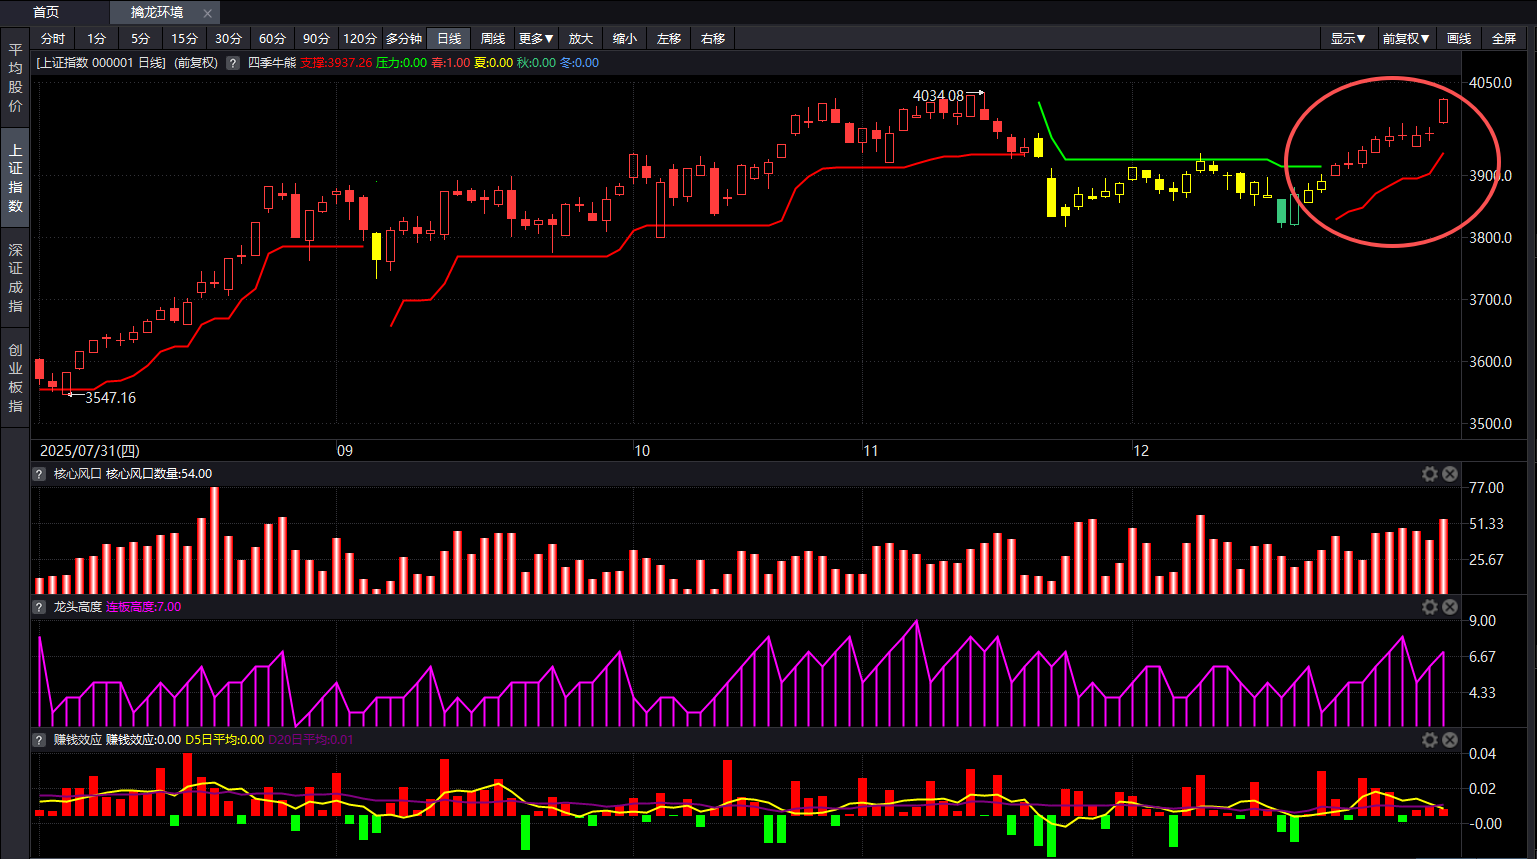Click the 09 month marker on time axis
The width and height of the screenshot is (1537, 859).
[x=345, y=451]
